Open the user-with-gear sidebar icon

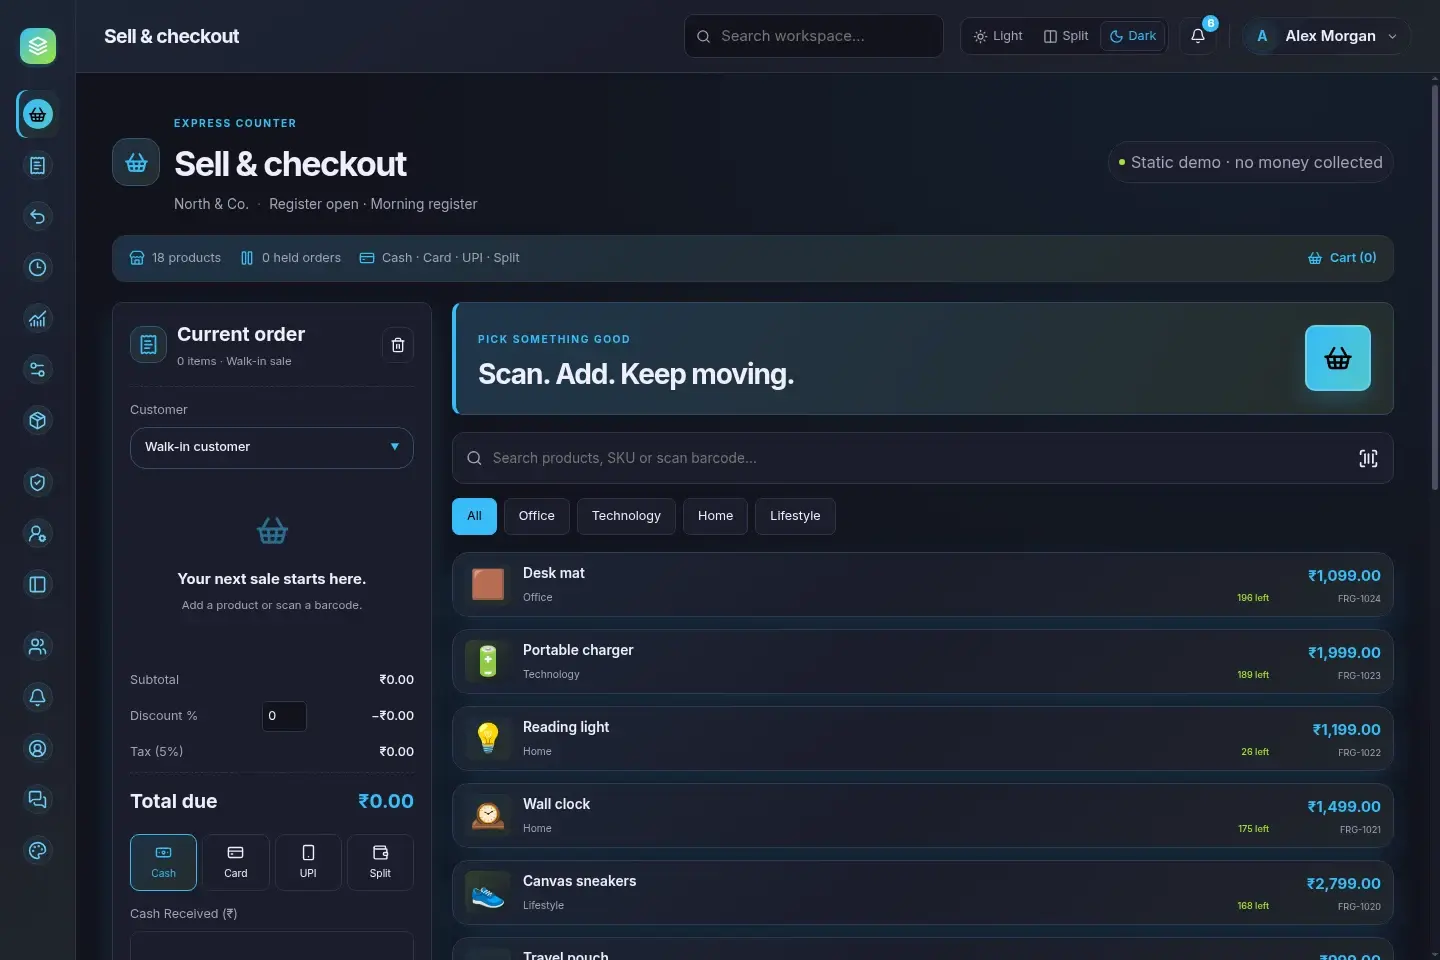(x=38, y=534)
